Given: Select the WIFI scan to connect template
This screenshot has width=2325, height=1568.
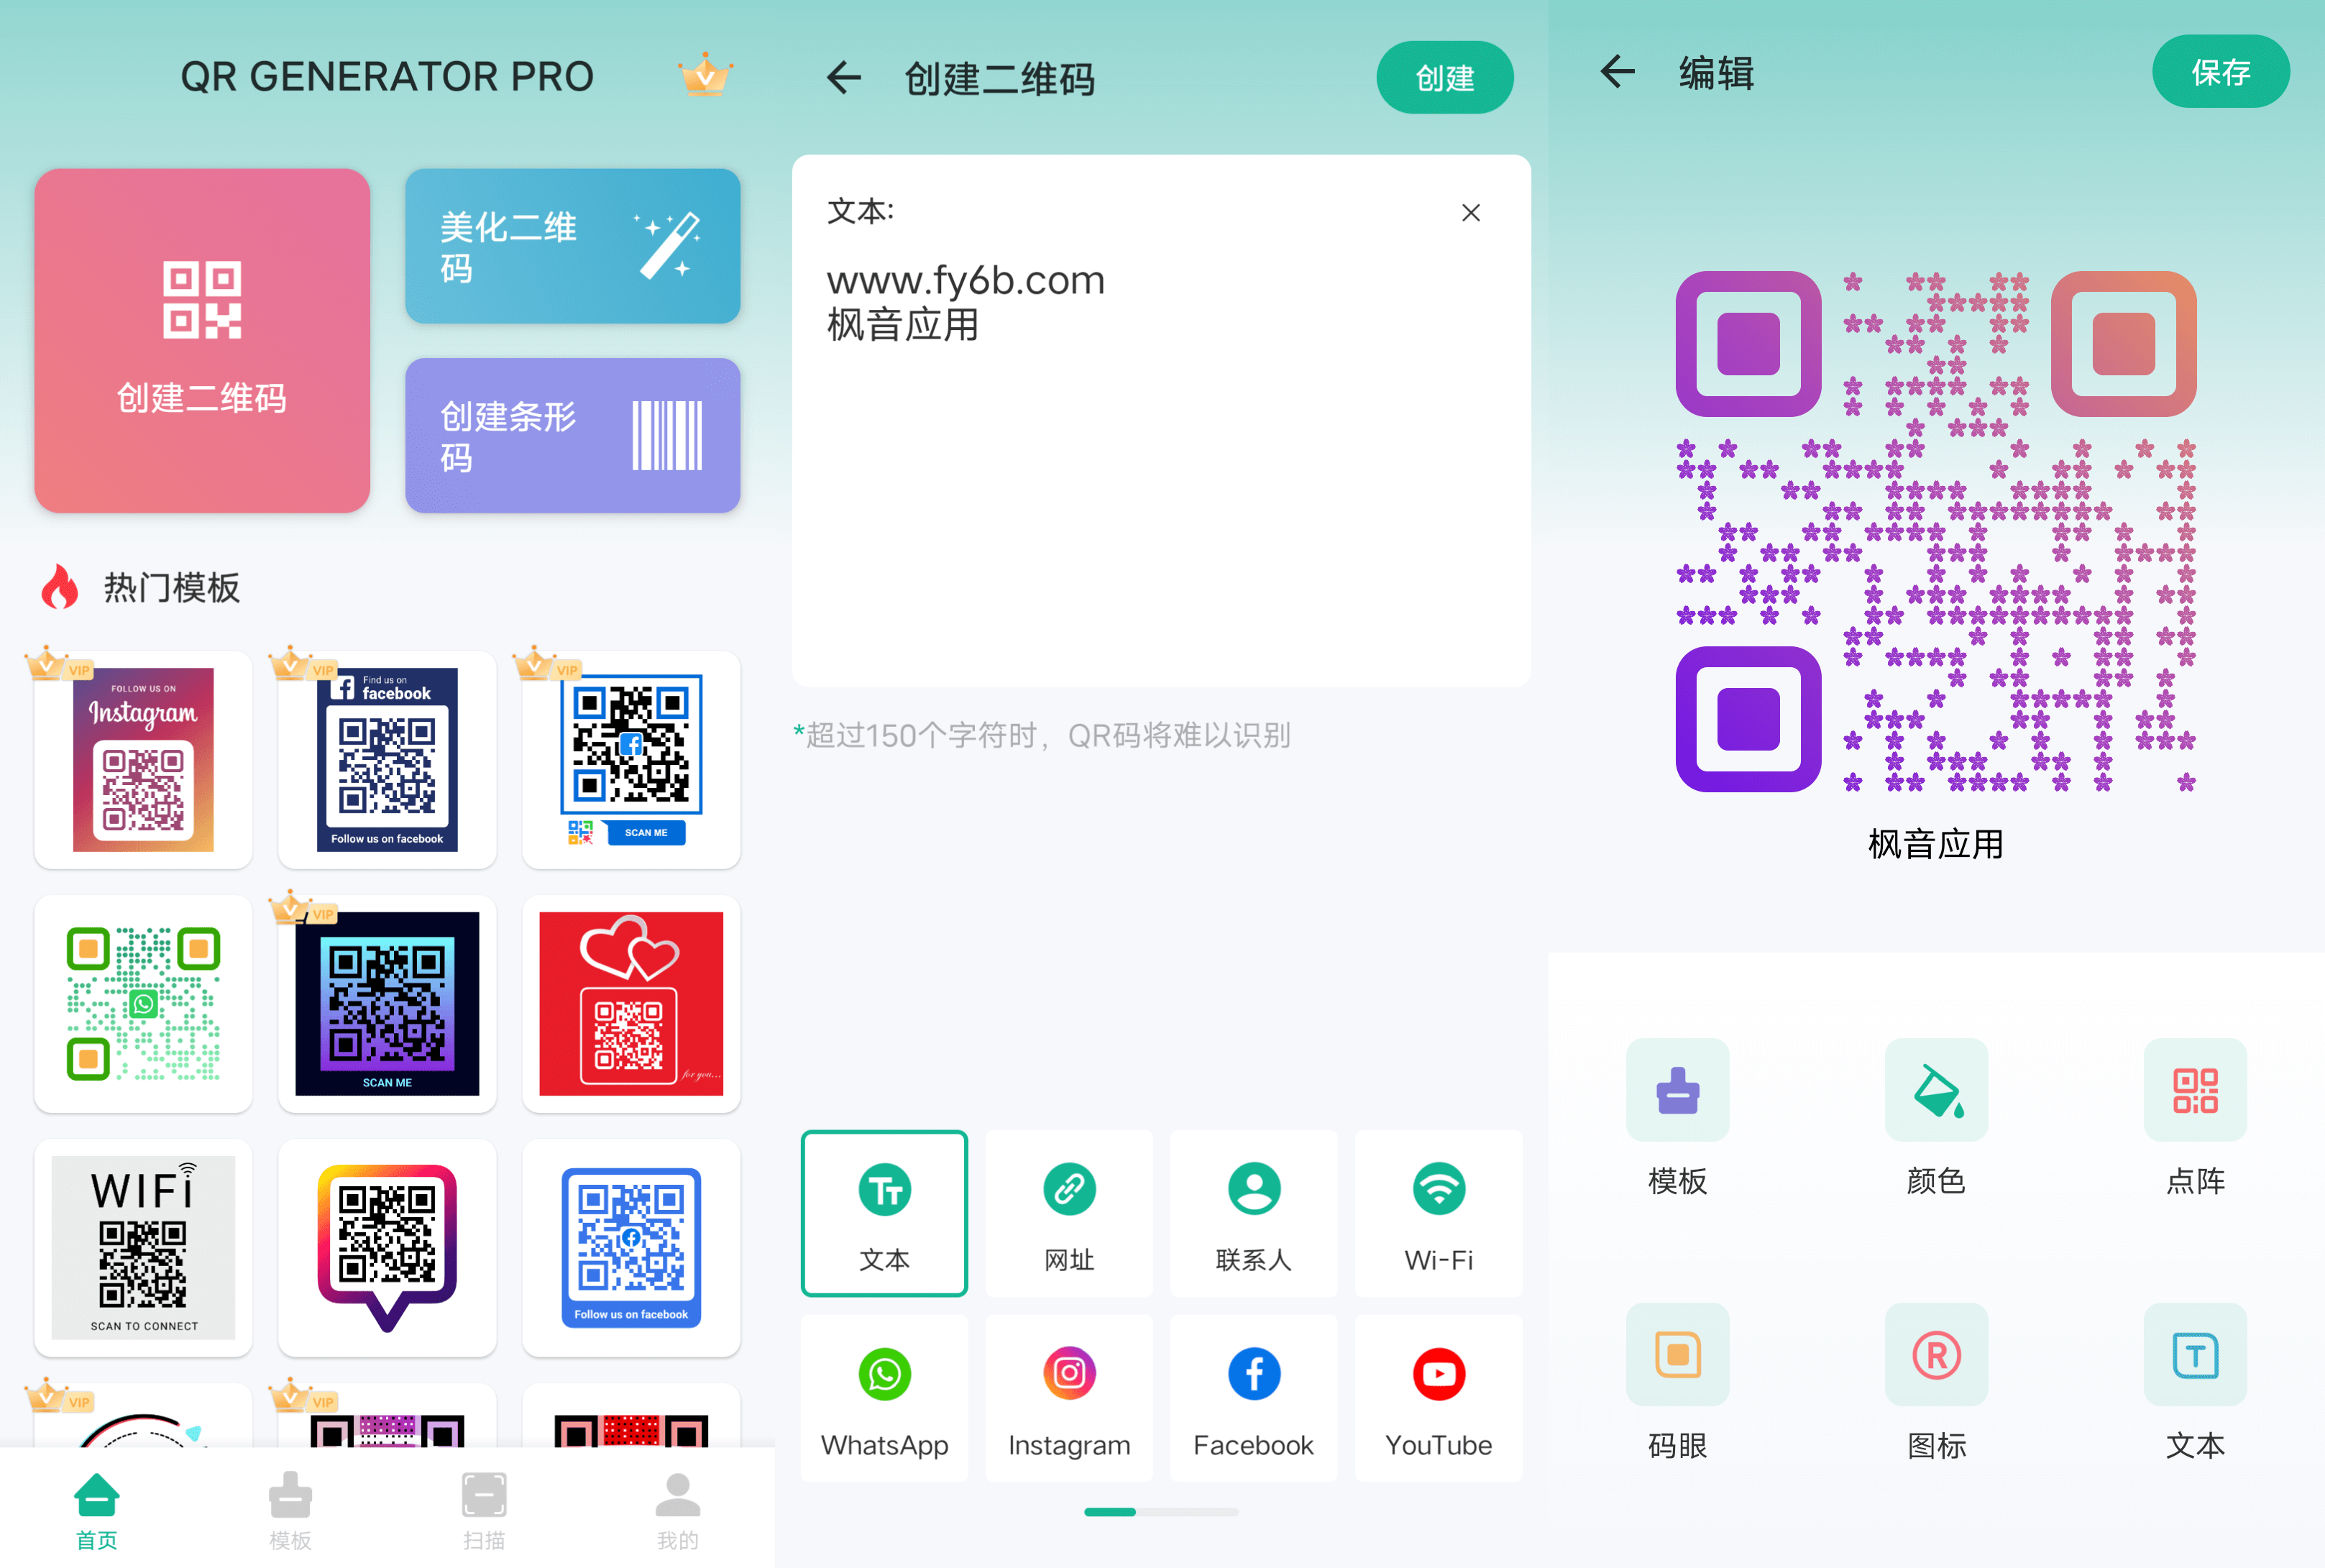Looking at the screenshot, I should [x=143, y=1248].
